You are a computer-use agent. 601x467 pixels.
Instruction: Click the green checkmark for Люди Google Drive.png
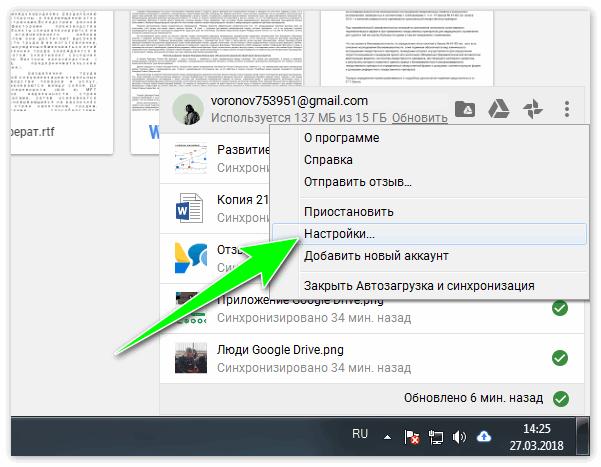tap(560, 358)
